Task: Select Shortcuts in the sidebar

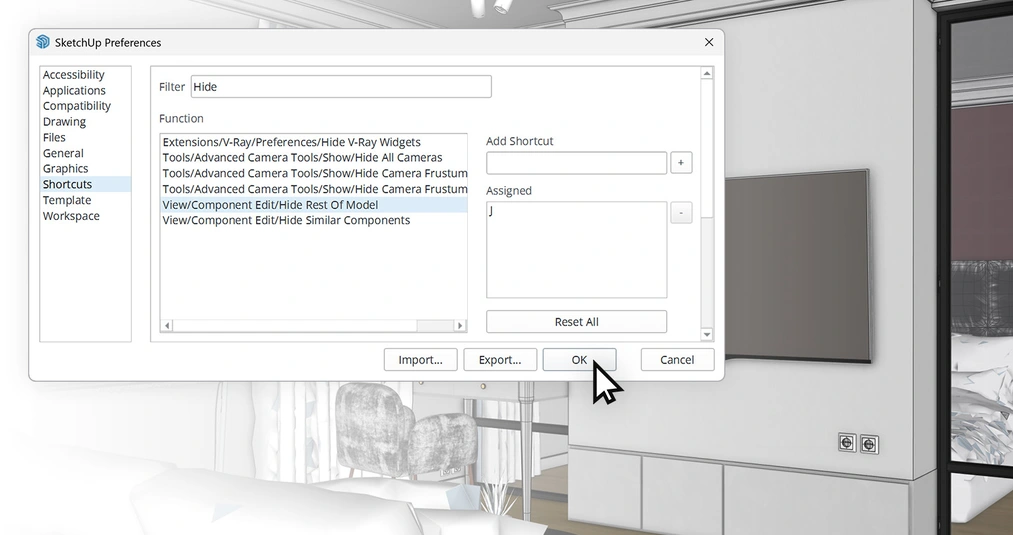Action: [x=85, y=184]
